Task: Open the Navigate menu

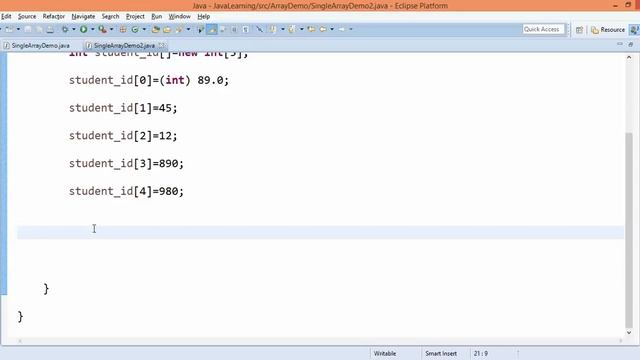Action: coord(83,16)
